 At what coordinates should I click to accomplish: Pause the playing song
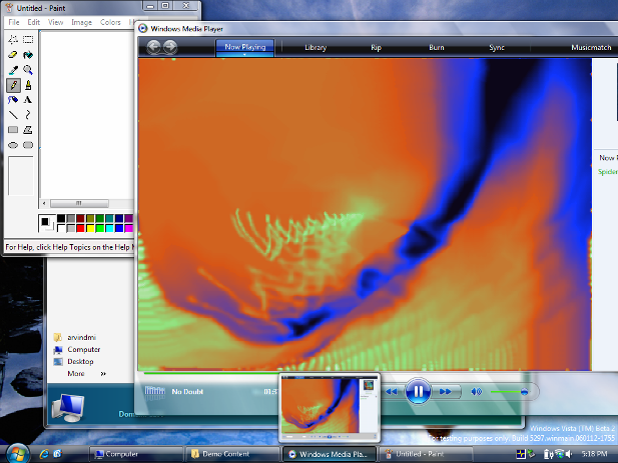(418, 391)
